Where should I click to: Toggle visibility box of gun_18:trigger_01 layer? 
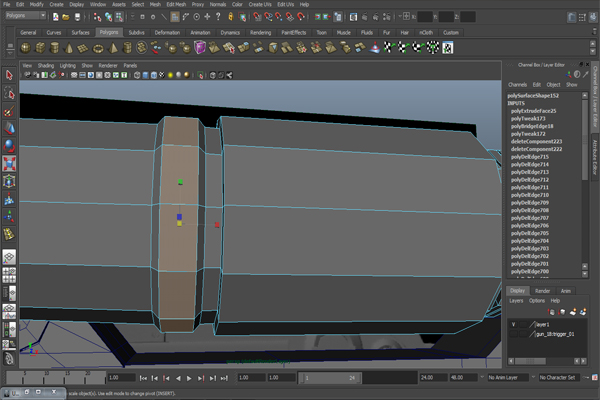[x=514, y=334]
